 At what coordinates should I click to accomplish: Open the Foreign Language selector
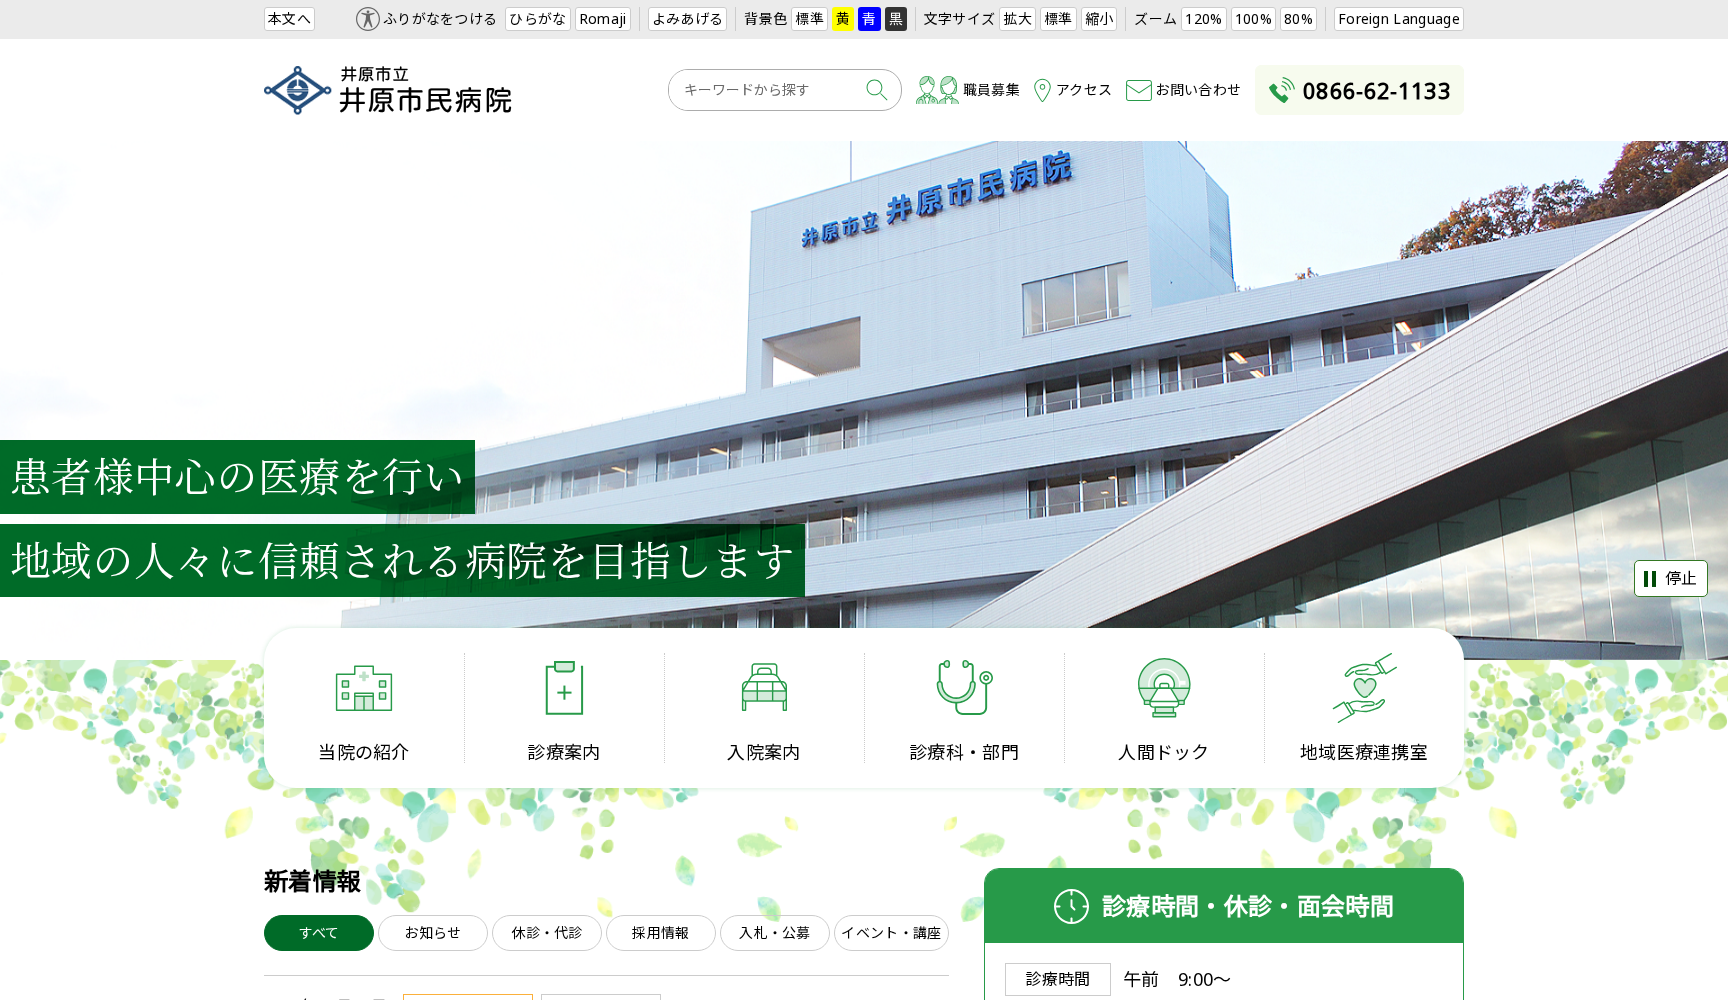pos(1398,18)
